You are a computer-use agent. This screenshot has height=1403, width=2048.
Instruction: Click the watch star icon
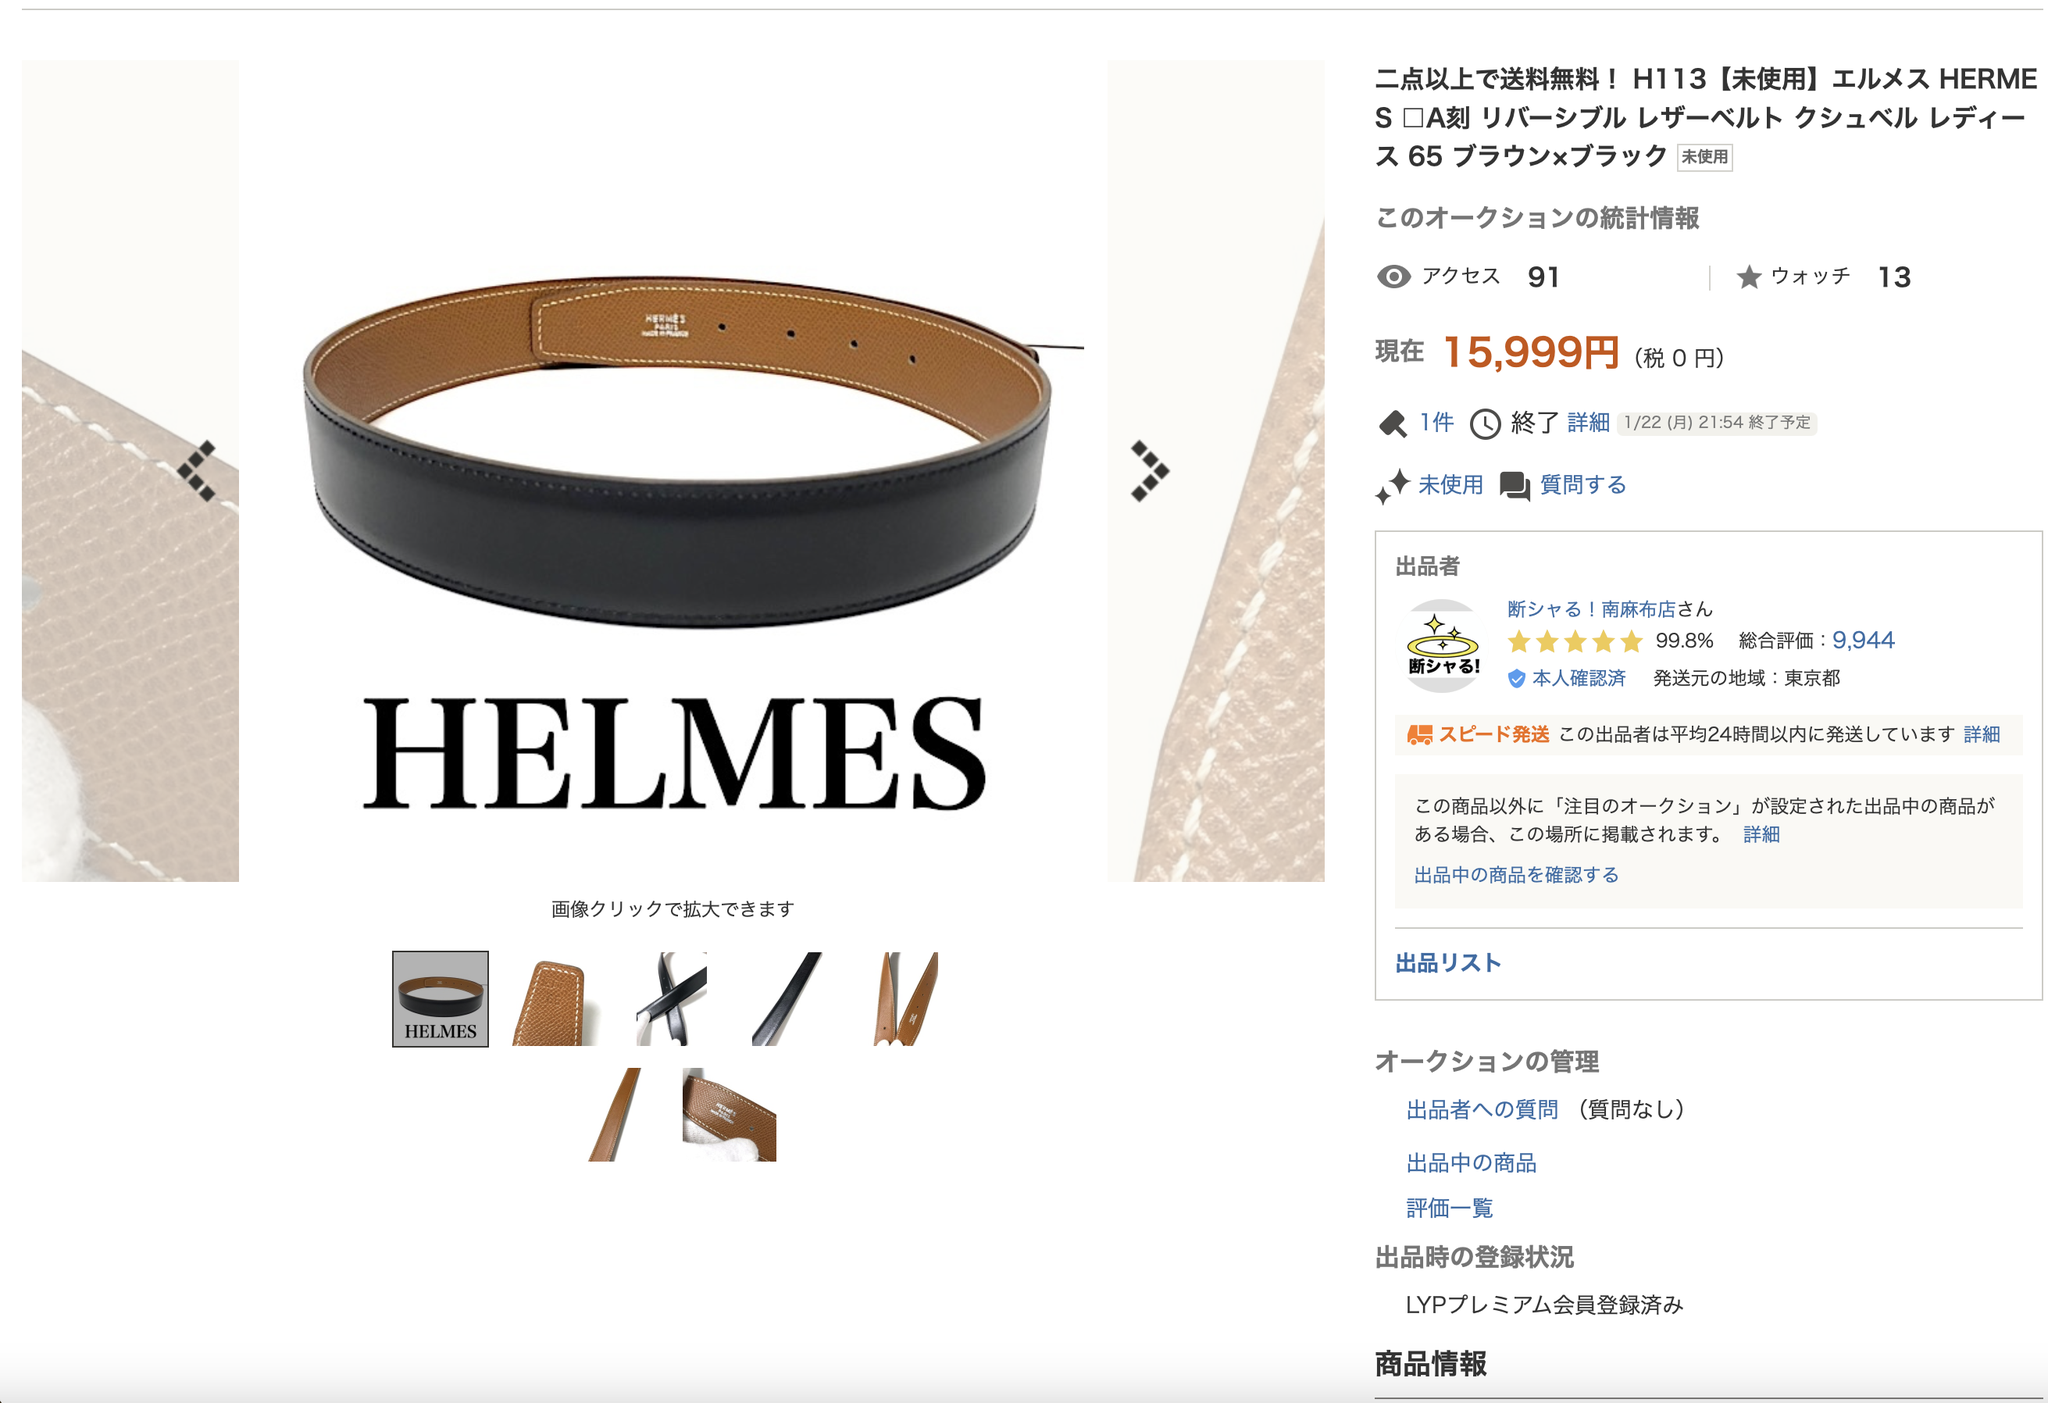click(1749, 277)
